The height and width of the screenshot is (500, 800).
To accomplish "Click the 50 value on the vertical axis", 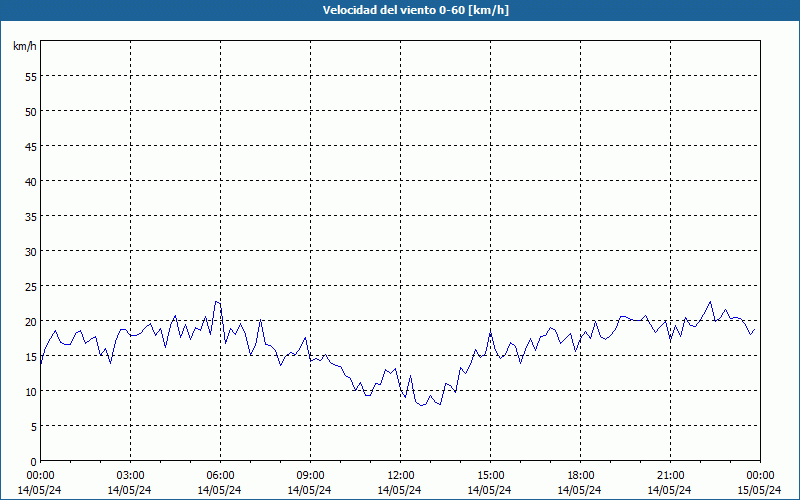I will (x=31, y=112).
